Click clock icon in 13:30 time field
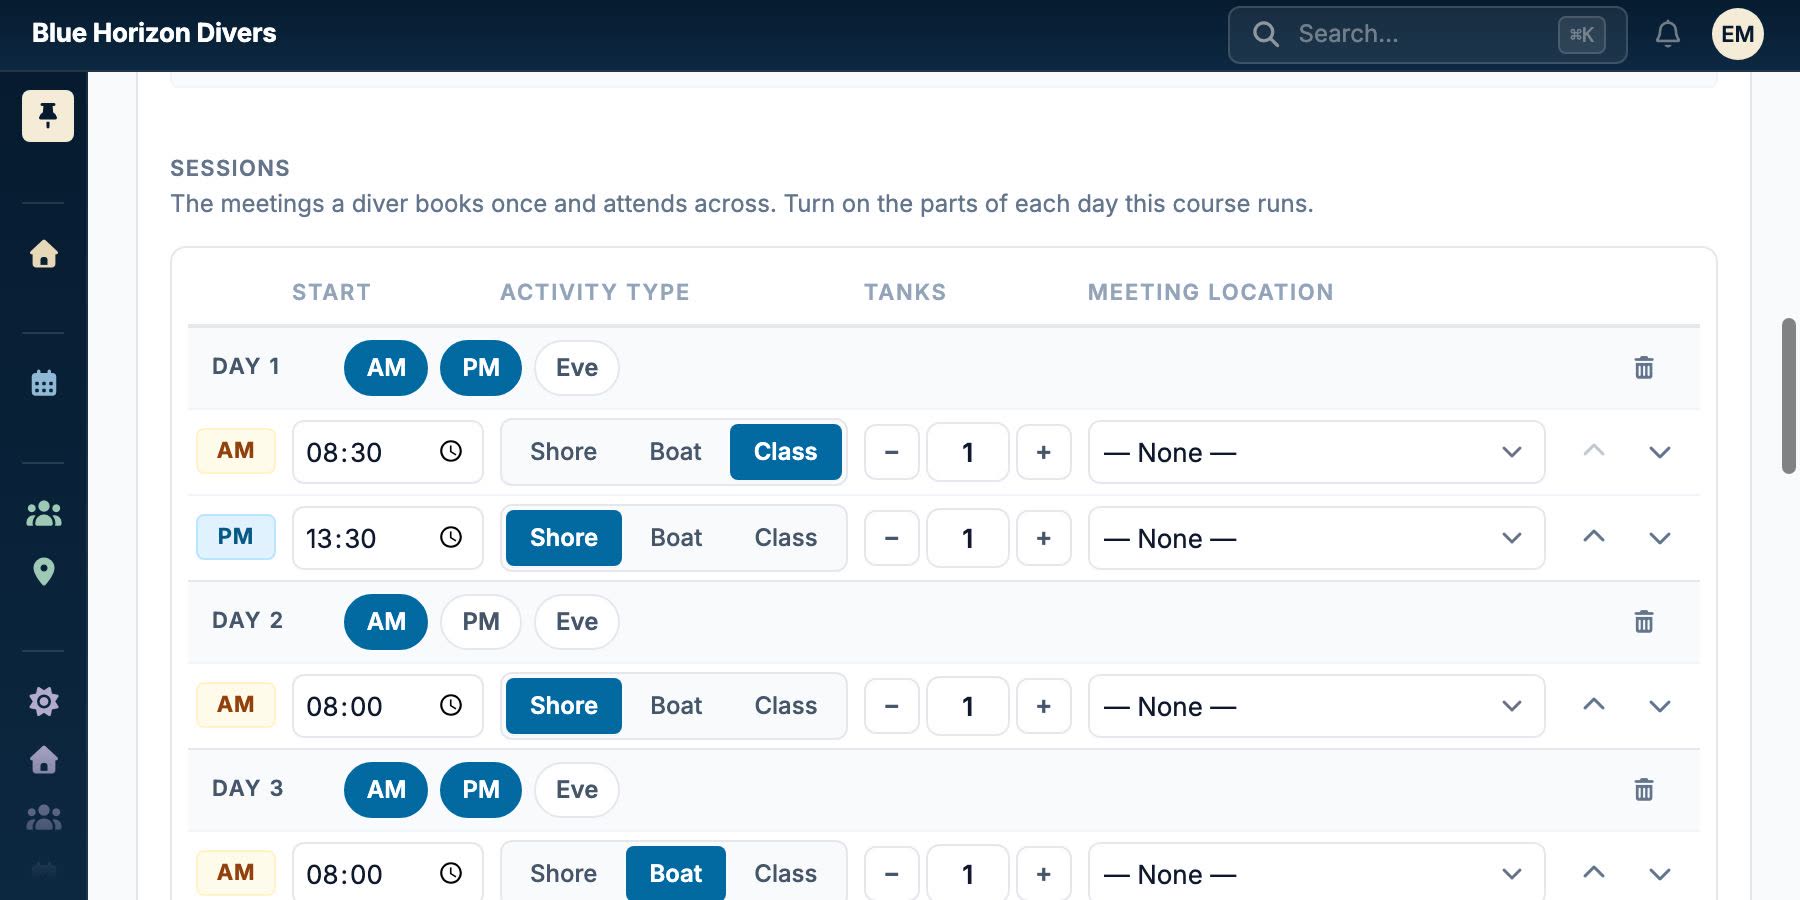The image size is (1800, 900). pos(451,538)
